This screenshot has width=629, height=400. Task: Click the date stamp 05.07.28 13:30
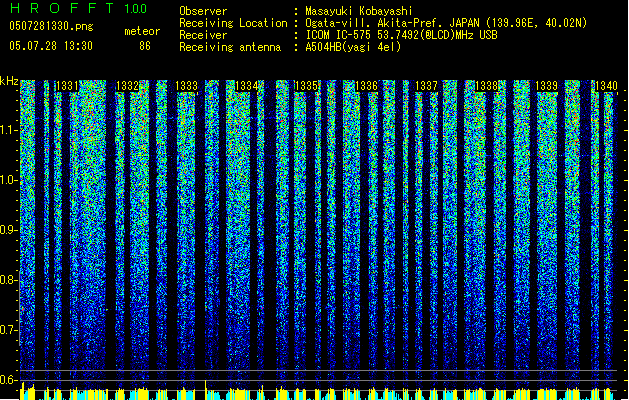click(x=51, y=45)
